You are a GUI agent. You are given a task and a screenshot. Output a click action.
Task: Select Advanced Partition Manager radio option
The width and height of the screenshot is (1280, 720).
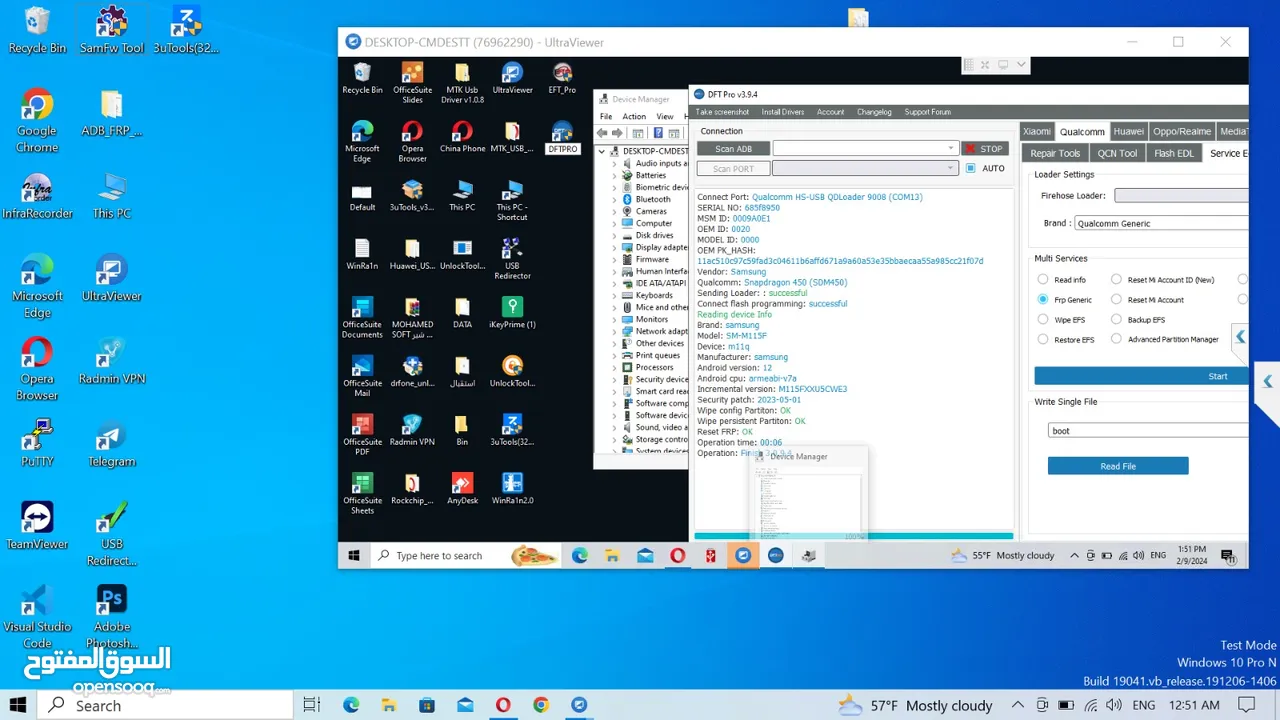[1116, 339]
